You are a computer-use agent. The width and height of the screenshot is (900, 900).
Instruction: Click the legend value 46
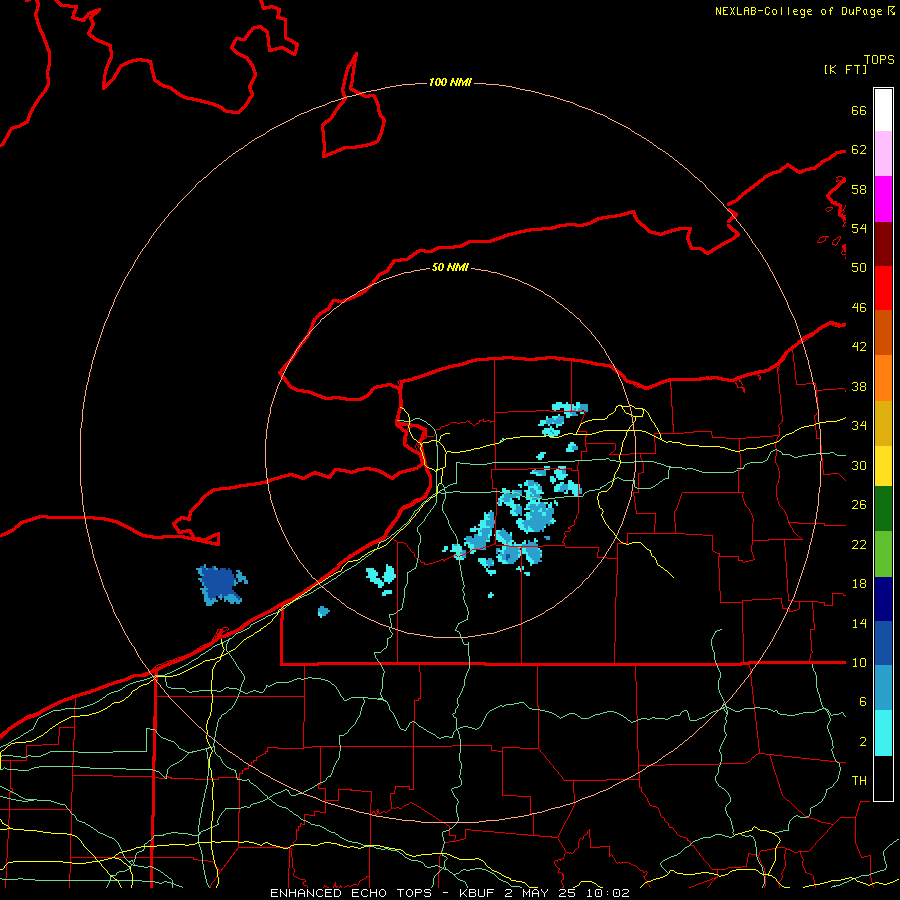pyautogui.click(x=859, y=308)
